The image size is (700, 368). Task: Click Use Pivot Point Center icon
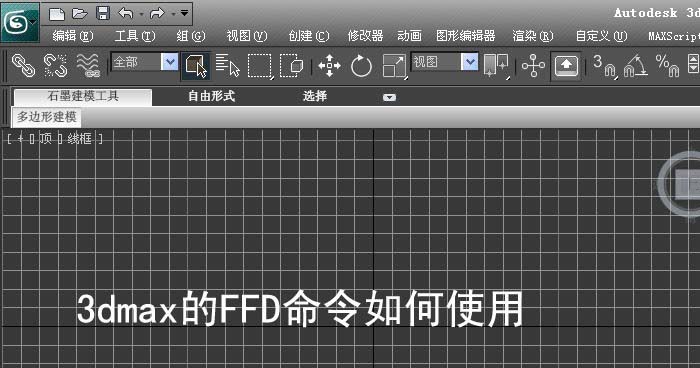coord(496,66)
